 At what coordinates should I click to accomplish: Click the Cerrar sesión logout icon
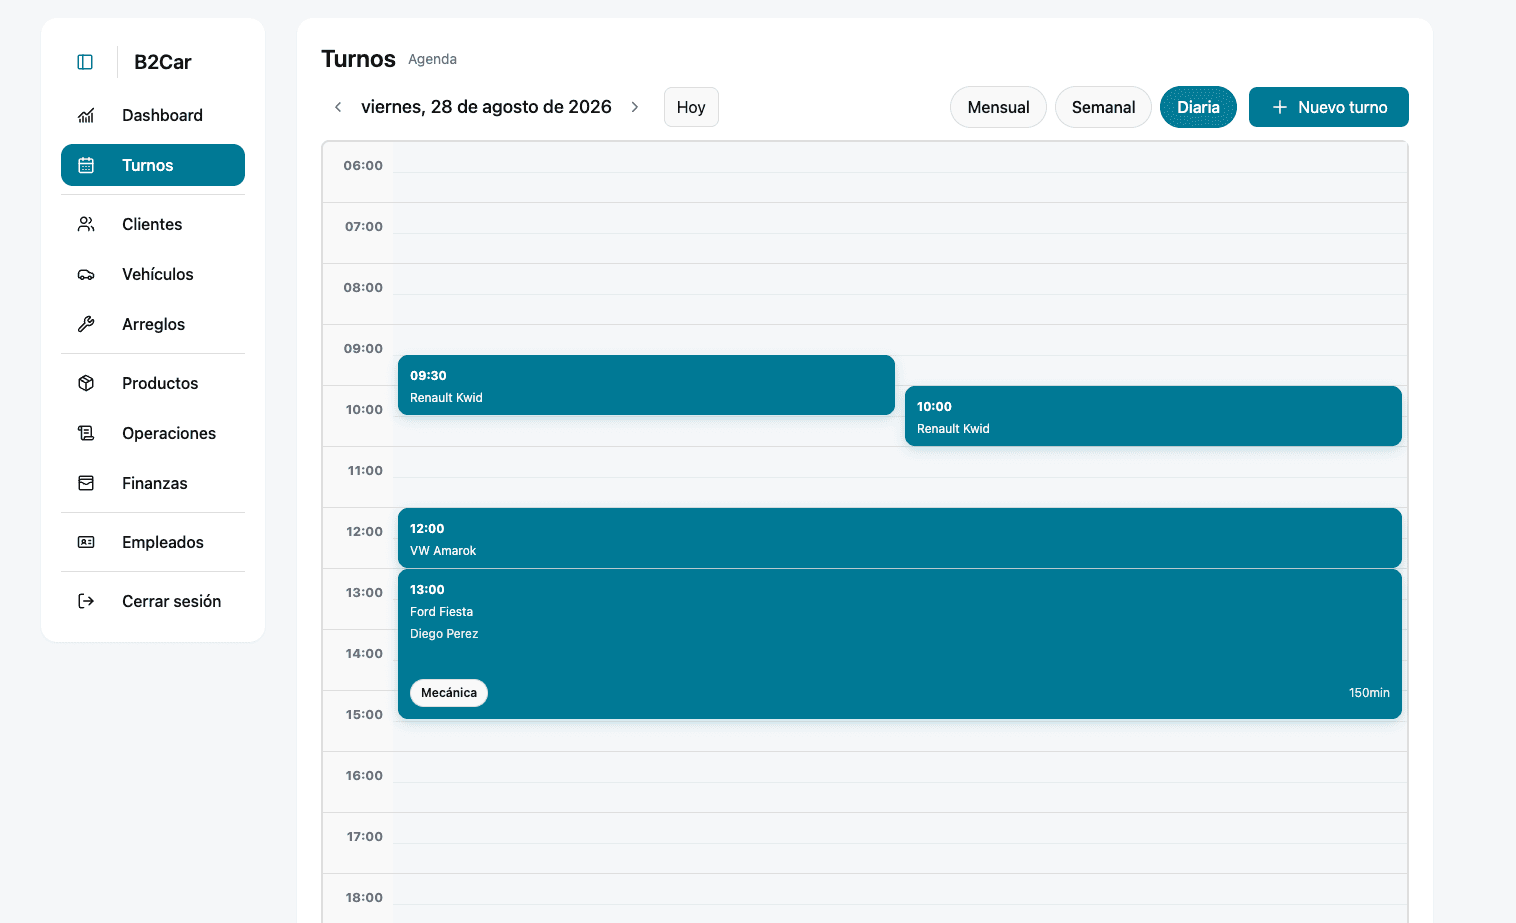click(x=86, y=601)
